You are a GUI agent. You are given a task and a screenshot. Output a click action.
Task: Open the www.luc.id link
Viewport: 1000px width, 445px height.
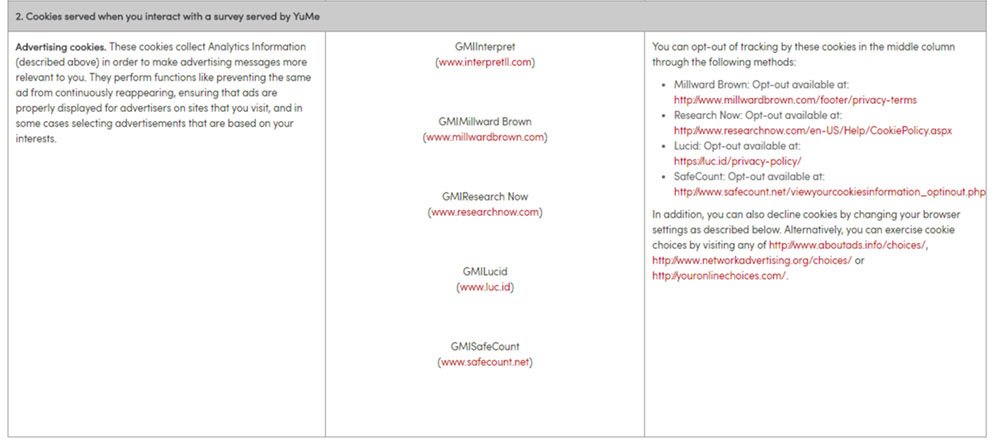point(485,288)
